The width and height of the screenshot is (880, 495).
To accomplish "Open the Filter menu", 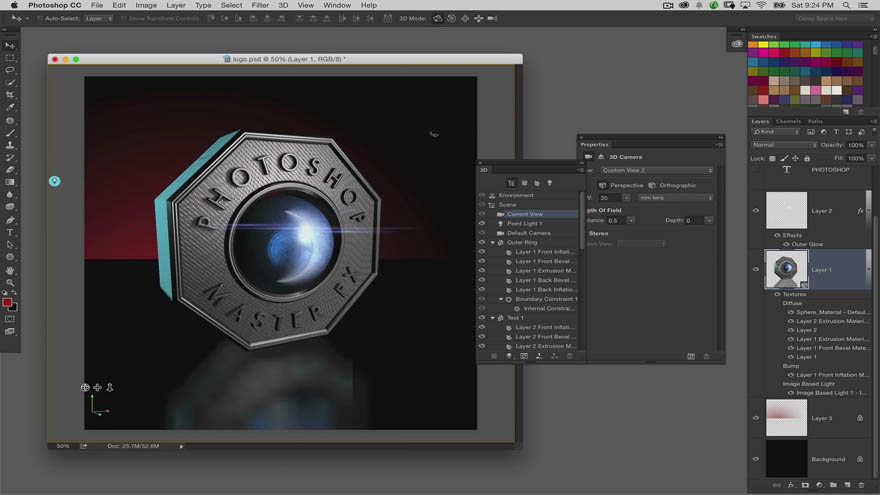I will pos(260,5).
